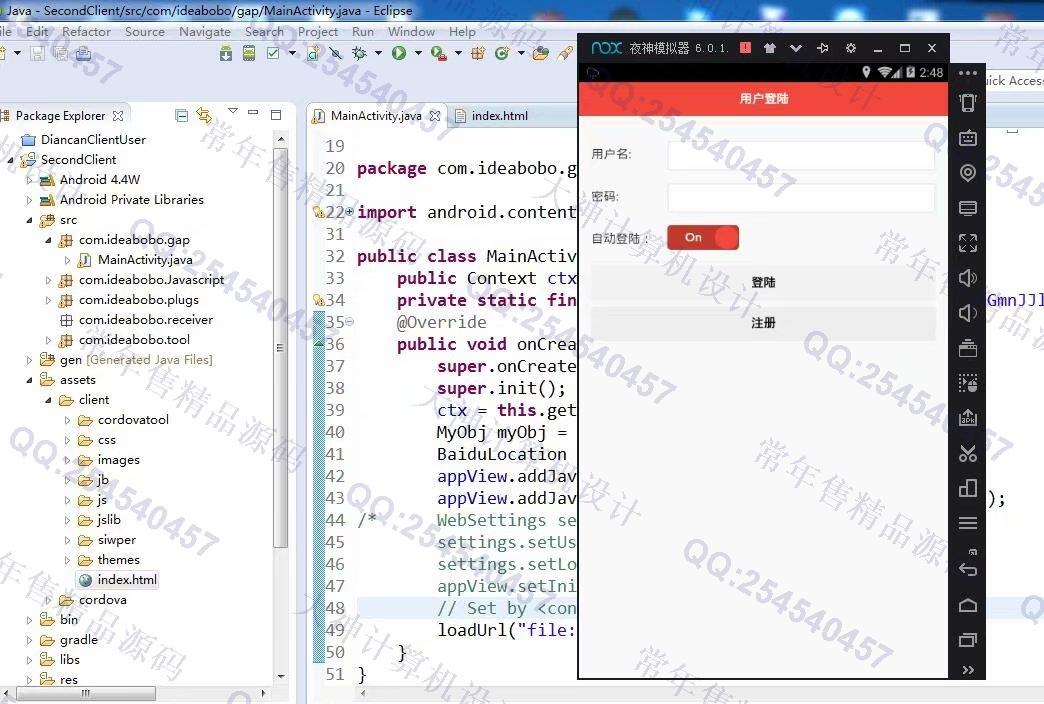Click Nox My Computer screen sidebar icon

967,208
